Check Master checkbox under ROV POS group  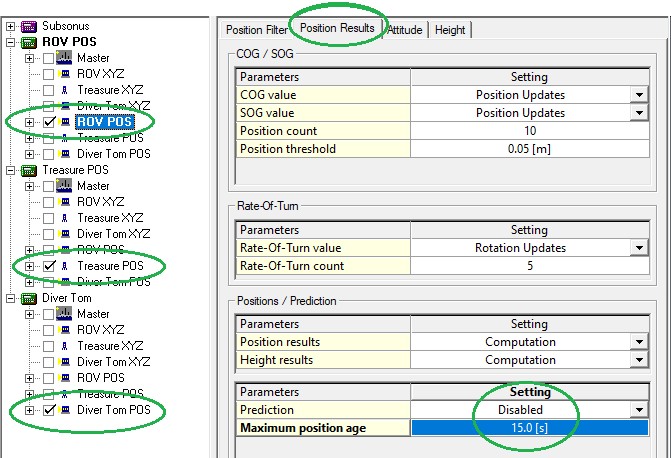[x=49, y=58]
